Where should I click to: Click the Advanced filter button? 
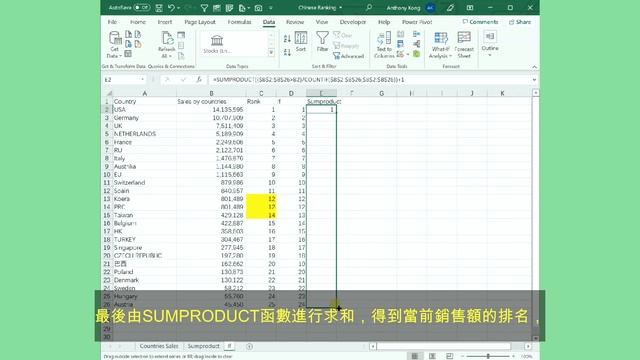[349, 56]
